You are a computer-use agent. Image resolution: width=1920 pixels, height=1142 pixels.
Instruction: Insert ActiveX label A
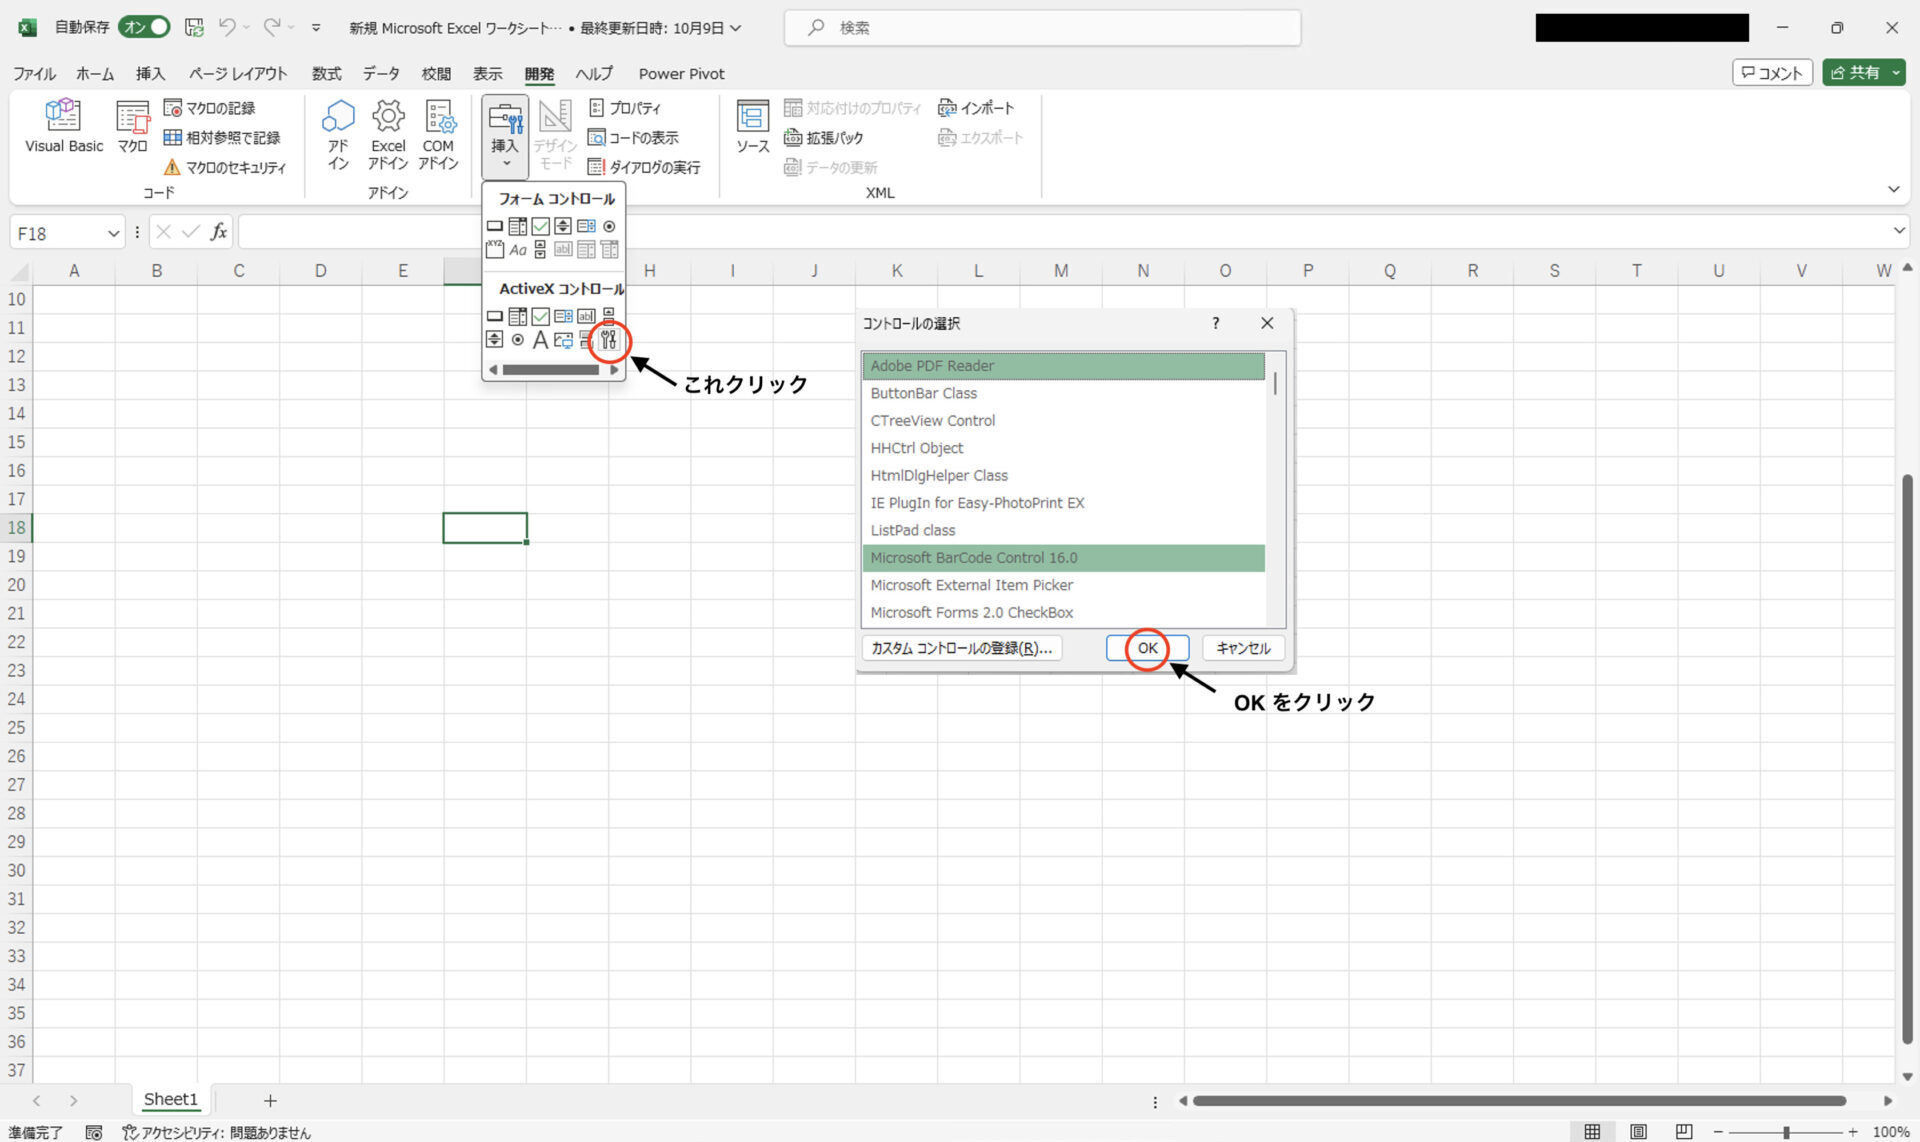point(541,340)
